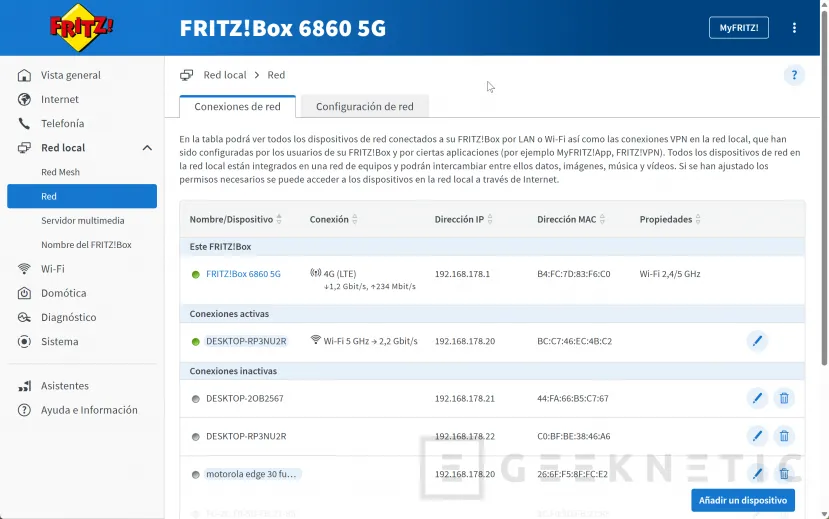This screenshot has width=829, height=519.
Task: Open Telefonía menu item
Action: coord(62,124)
